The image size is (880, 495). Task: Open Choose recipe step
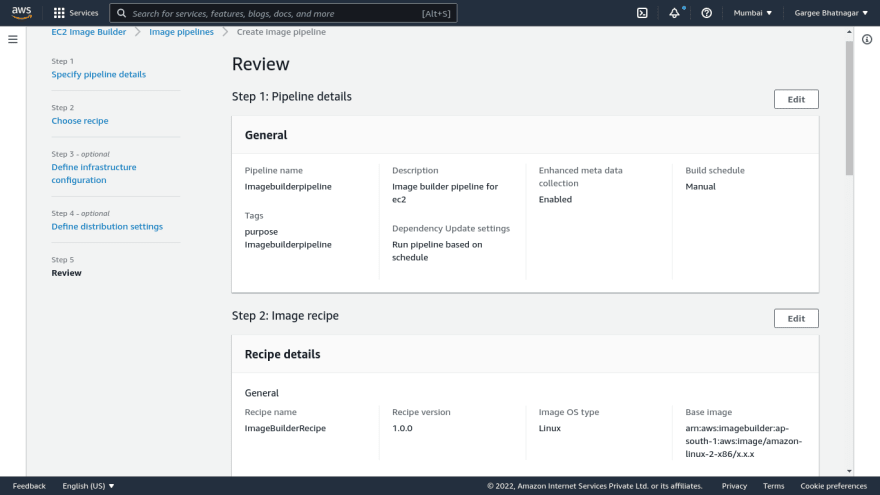[80, 121]
